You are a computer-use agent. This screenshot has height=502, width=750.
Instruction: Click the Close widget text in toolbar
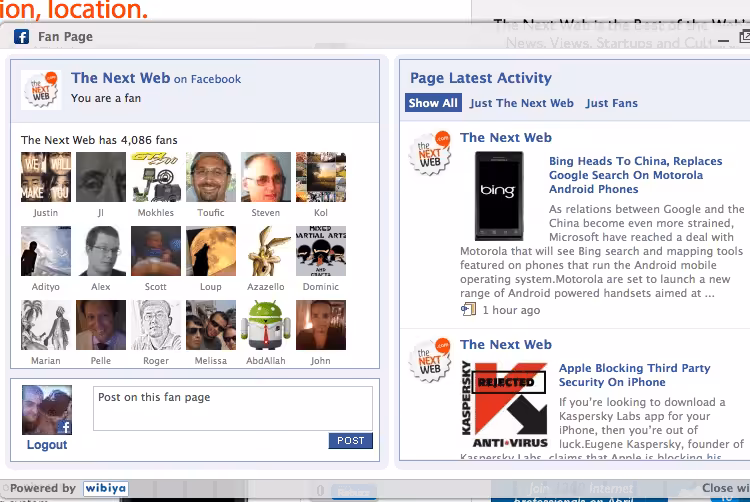click(726, 488)
